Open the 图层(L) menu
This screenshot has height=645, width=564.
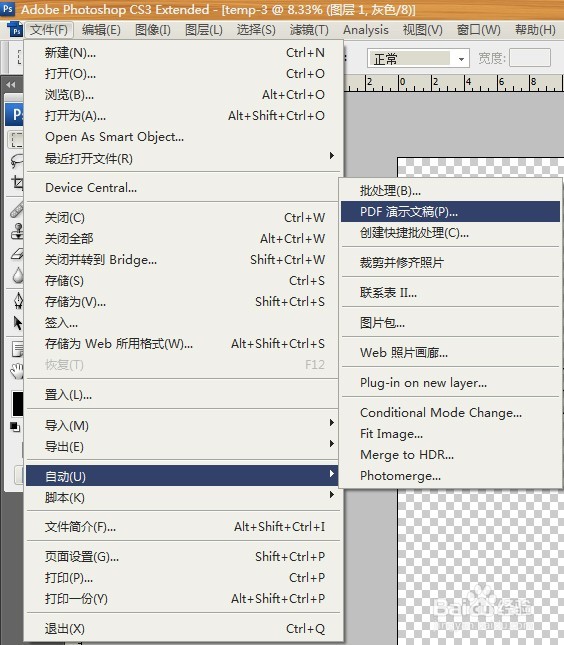[x=204, y=30]
